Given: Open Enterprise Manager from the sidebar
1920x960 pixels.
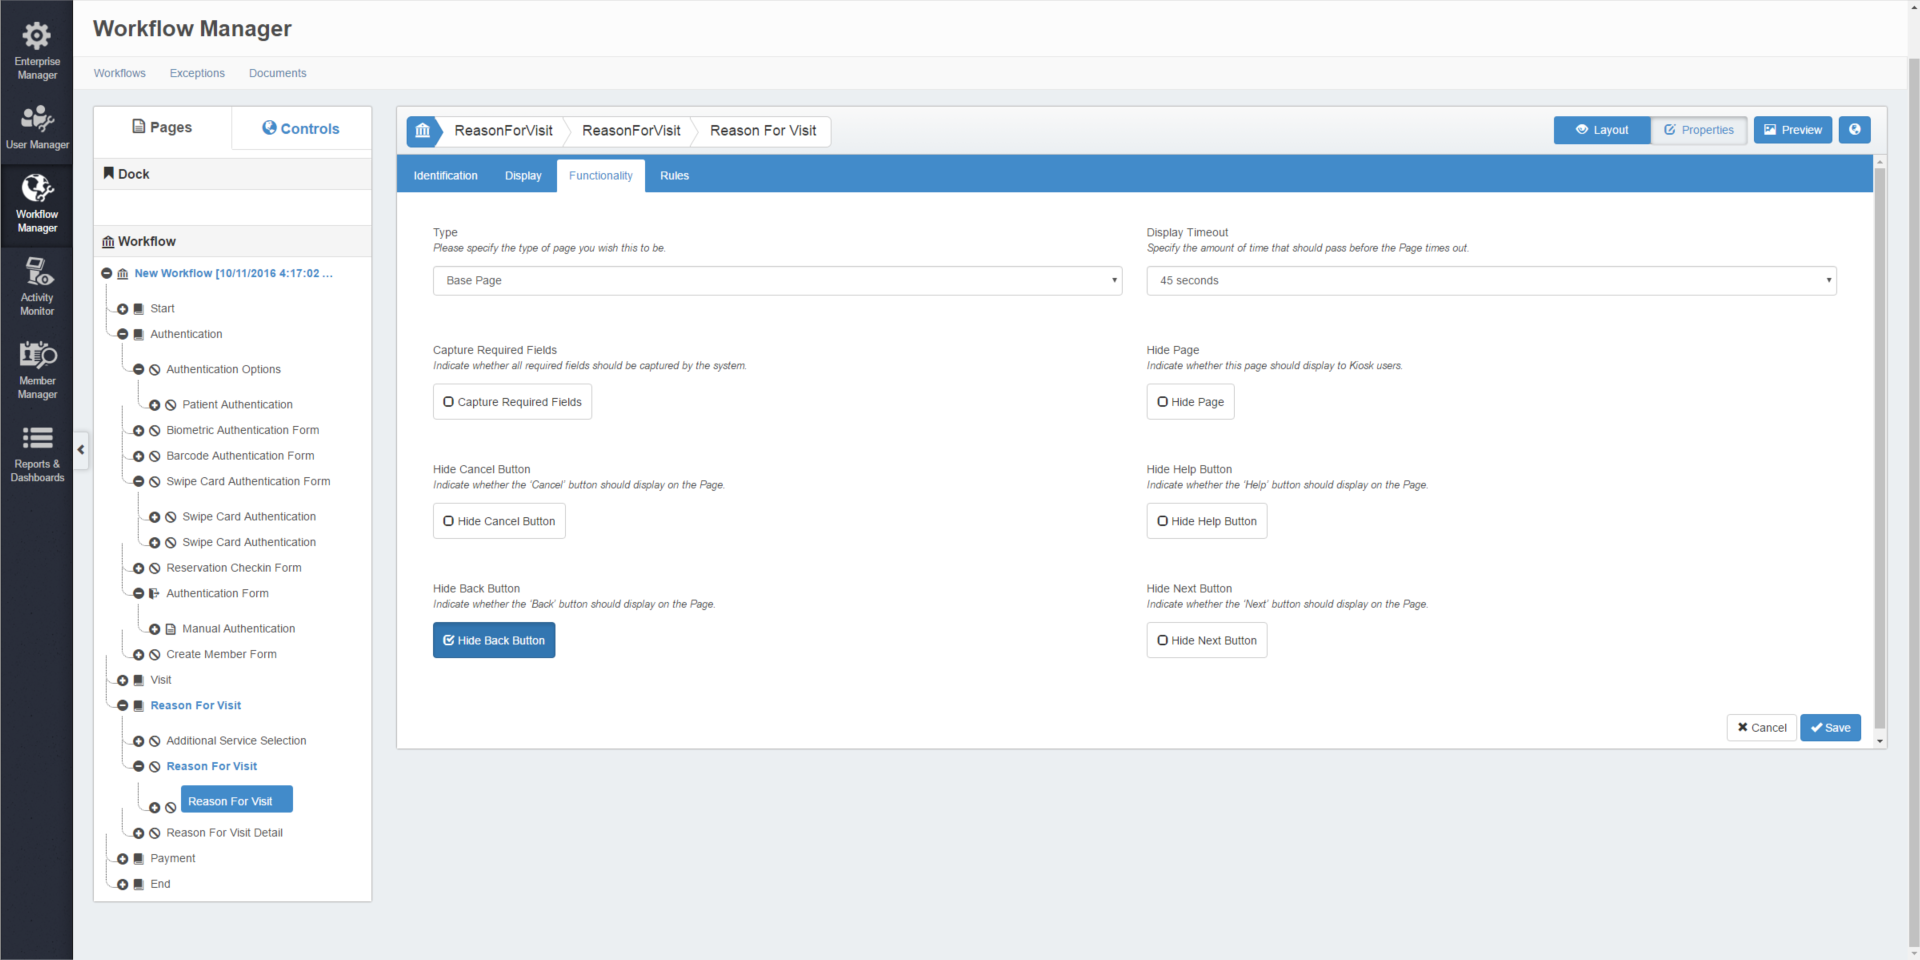Looking at the screenshot, I should pyautogui.click(x=37, y=50).
